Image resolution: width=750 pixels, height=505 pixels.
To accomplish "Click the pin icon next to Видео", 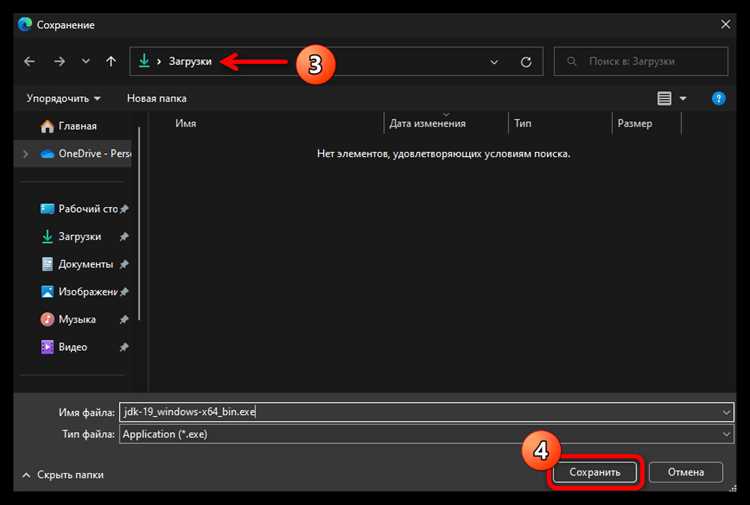I will (124, 347).
